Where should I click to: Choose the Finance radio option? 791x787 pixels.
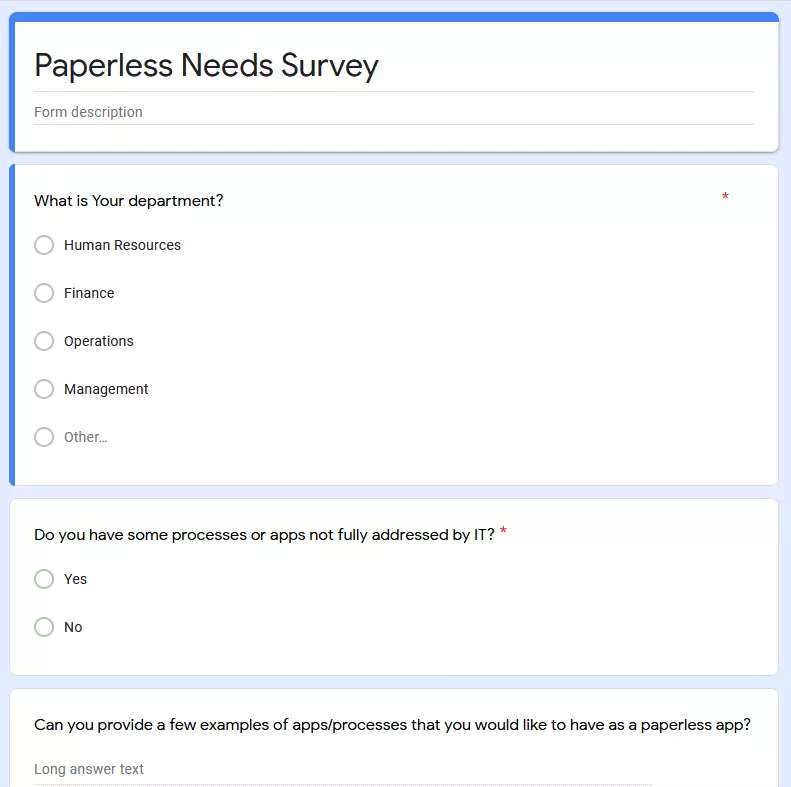click(x=44, y=293)
